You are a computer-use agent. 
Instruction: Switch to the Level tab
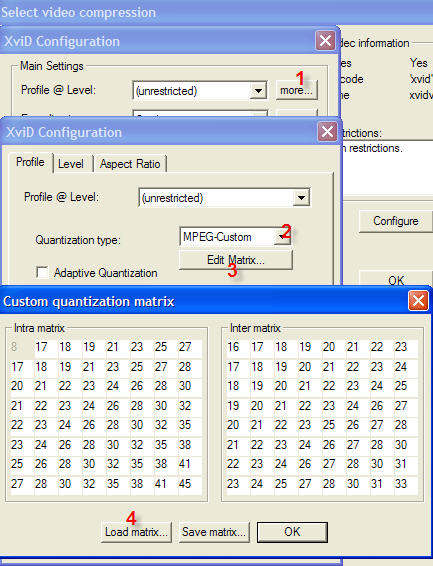[71, 164]
